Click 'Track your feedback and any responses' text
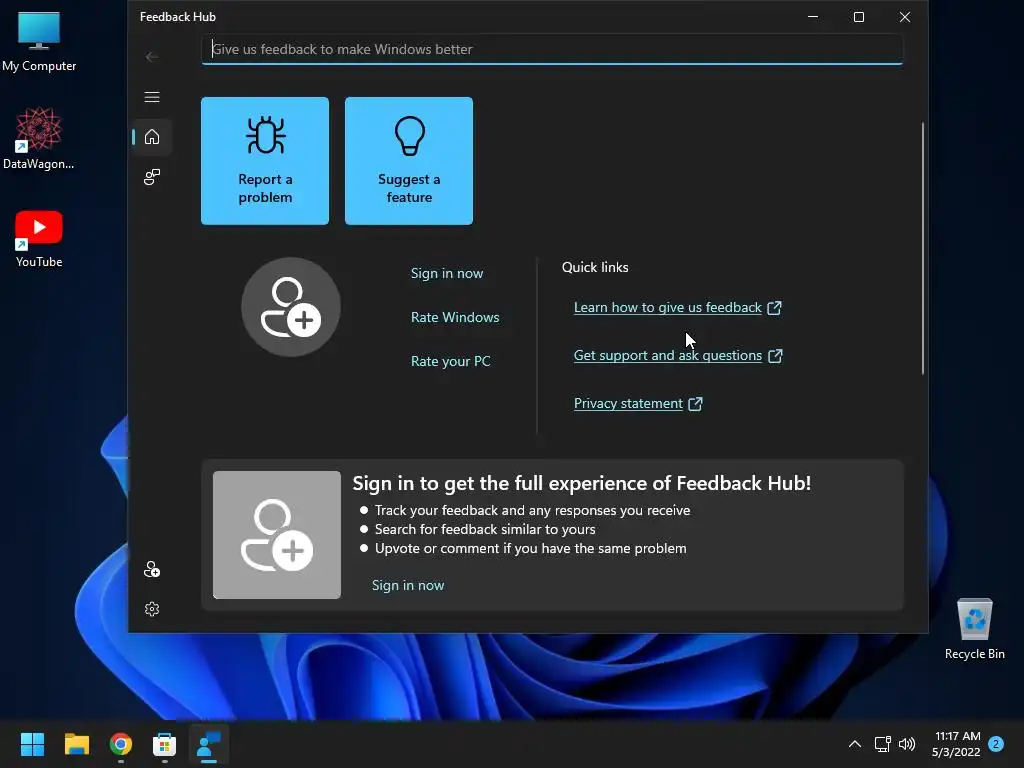Screen dimensions: 1024x768 [x=532, y=510]
